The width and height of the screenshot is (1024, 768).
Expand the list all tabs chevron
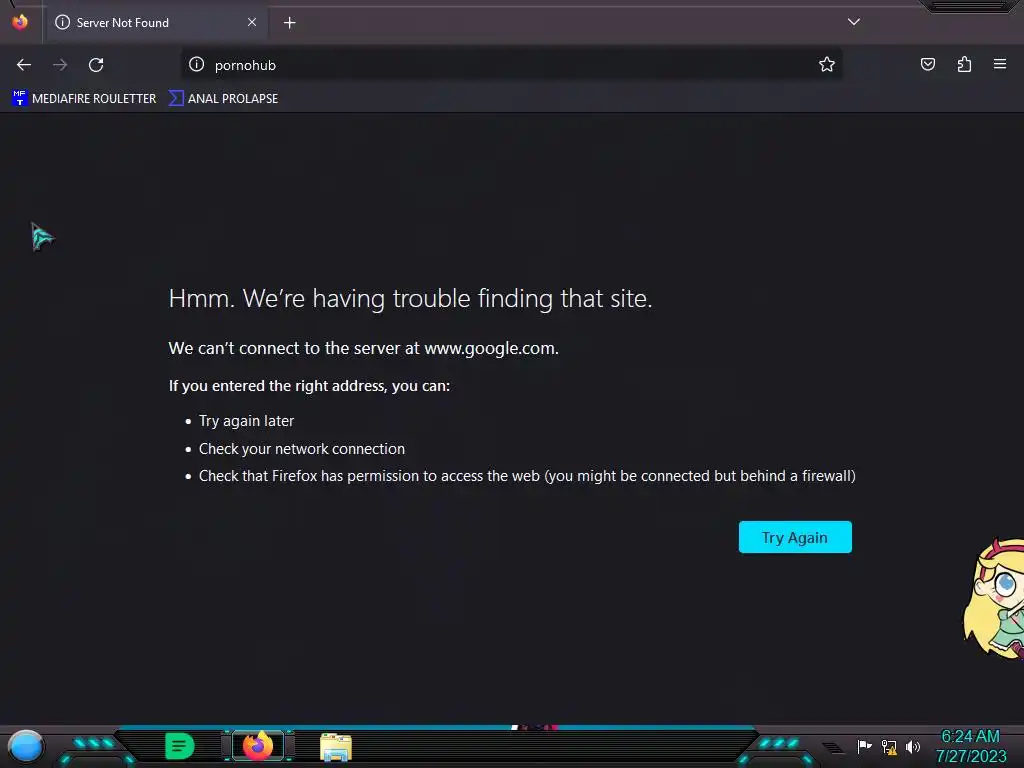[x=854, y=22]
